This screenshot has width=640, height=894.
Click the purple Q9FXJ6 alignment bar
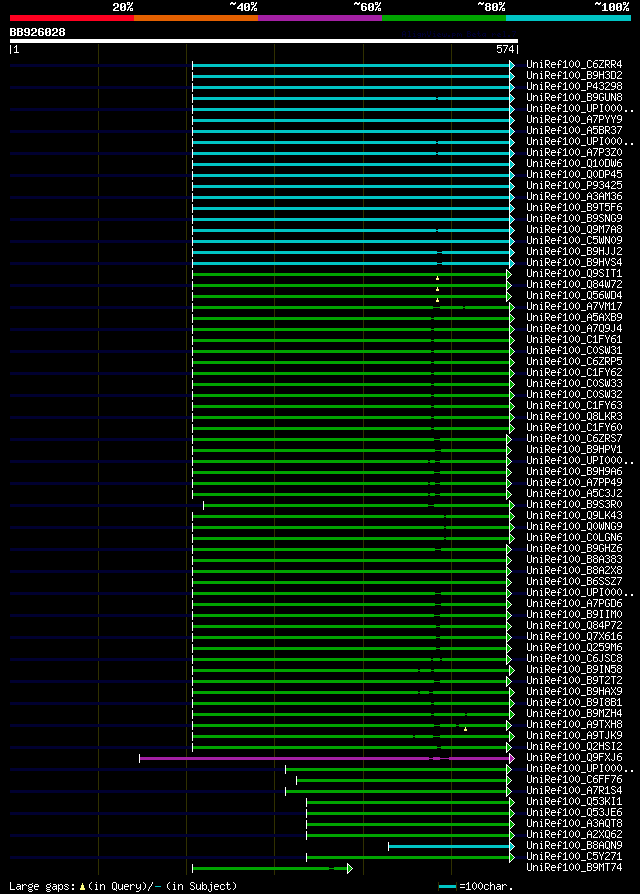[327, 758]
